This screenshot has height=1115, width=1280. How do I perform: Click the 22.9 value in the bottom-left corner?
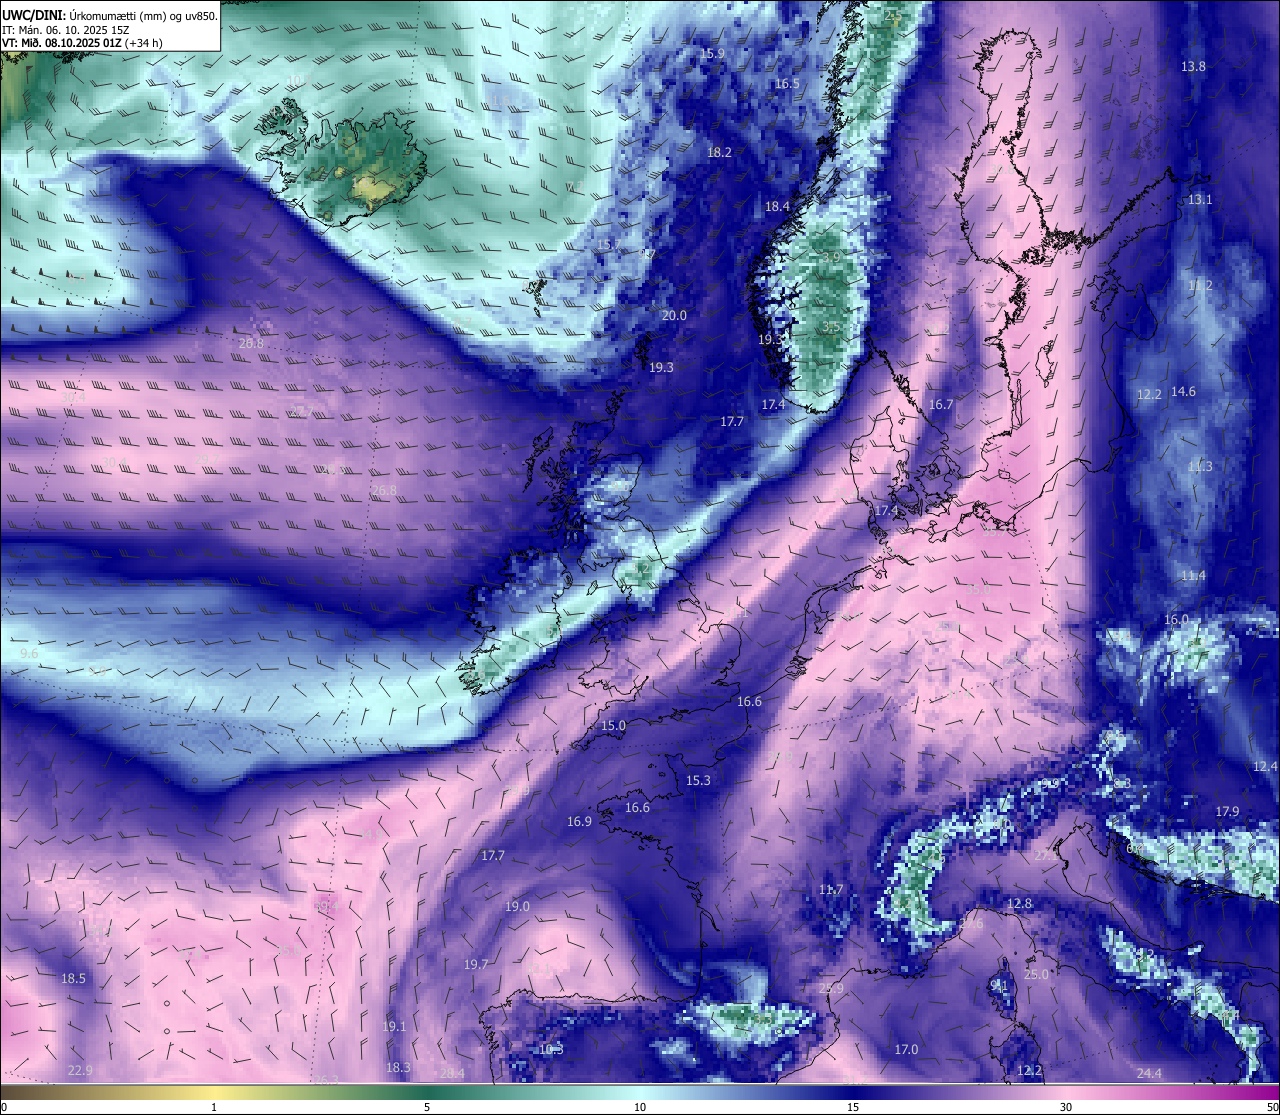point(80,1070)
